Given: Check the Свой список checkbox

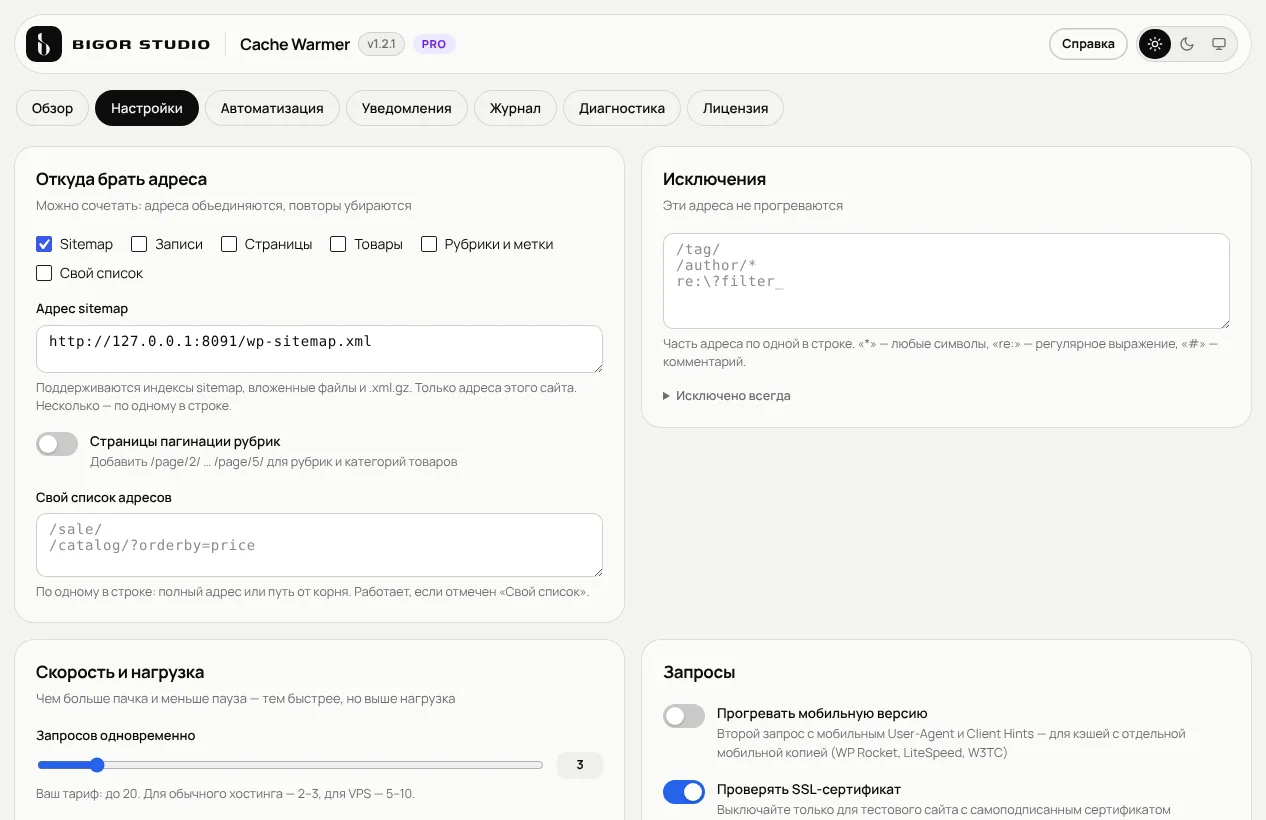Looking at the screenshot, I should point(44,273).
